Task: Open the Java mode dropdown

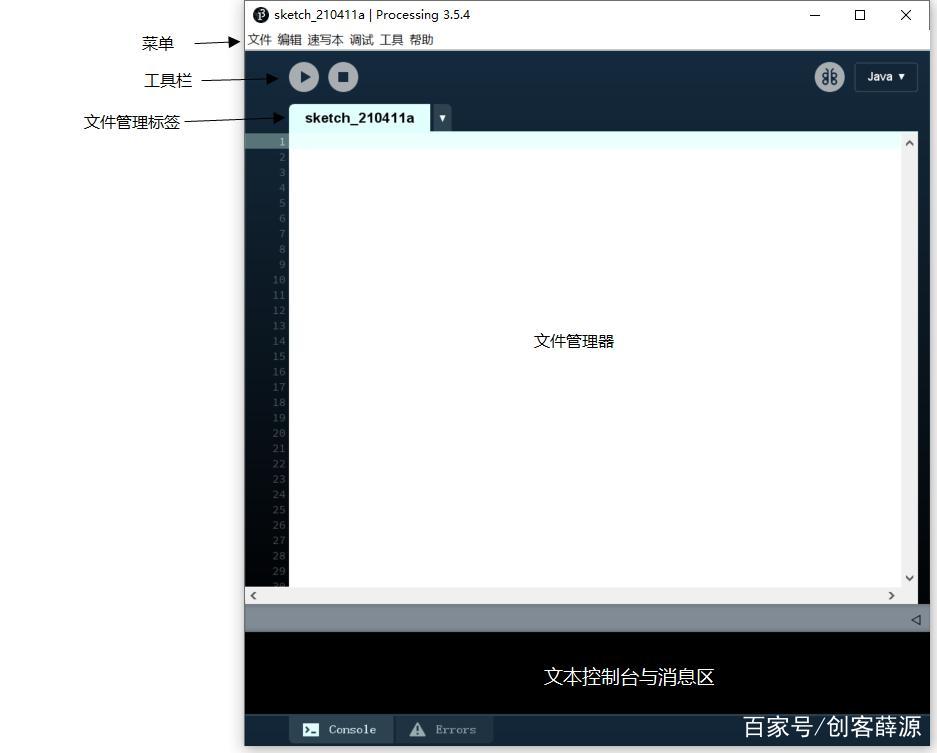Action: click(886, 77)
